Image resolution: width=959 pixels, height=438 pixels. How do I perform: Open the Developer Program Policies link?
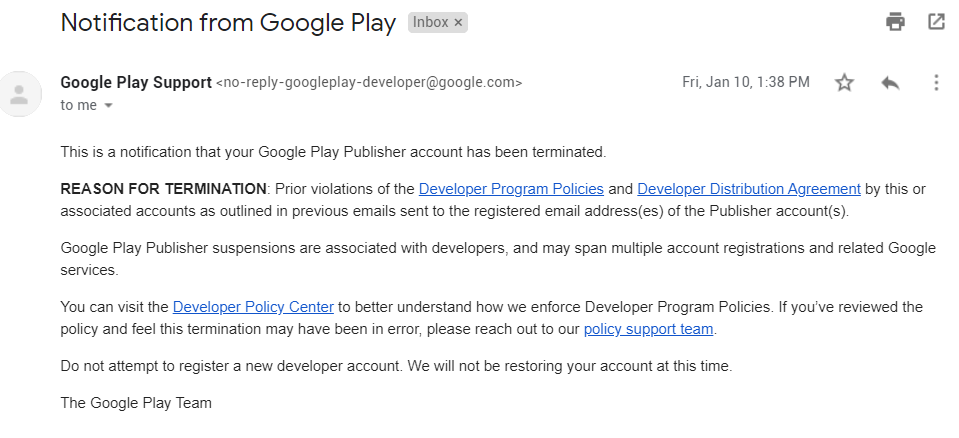(x=511, y=189)
